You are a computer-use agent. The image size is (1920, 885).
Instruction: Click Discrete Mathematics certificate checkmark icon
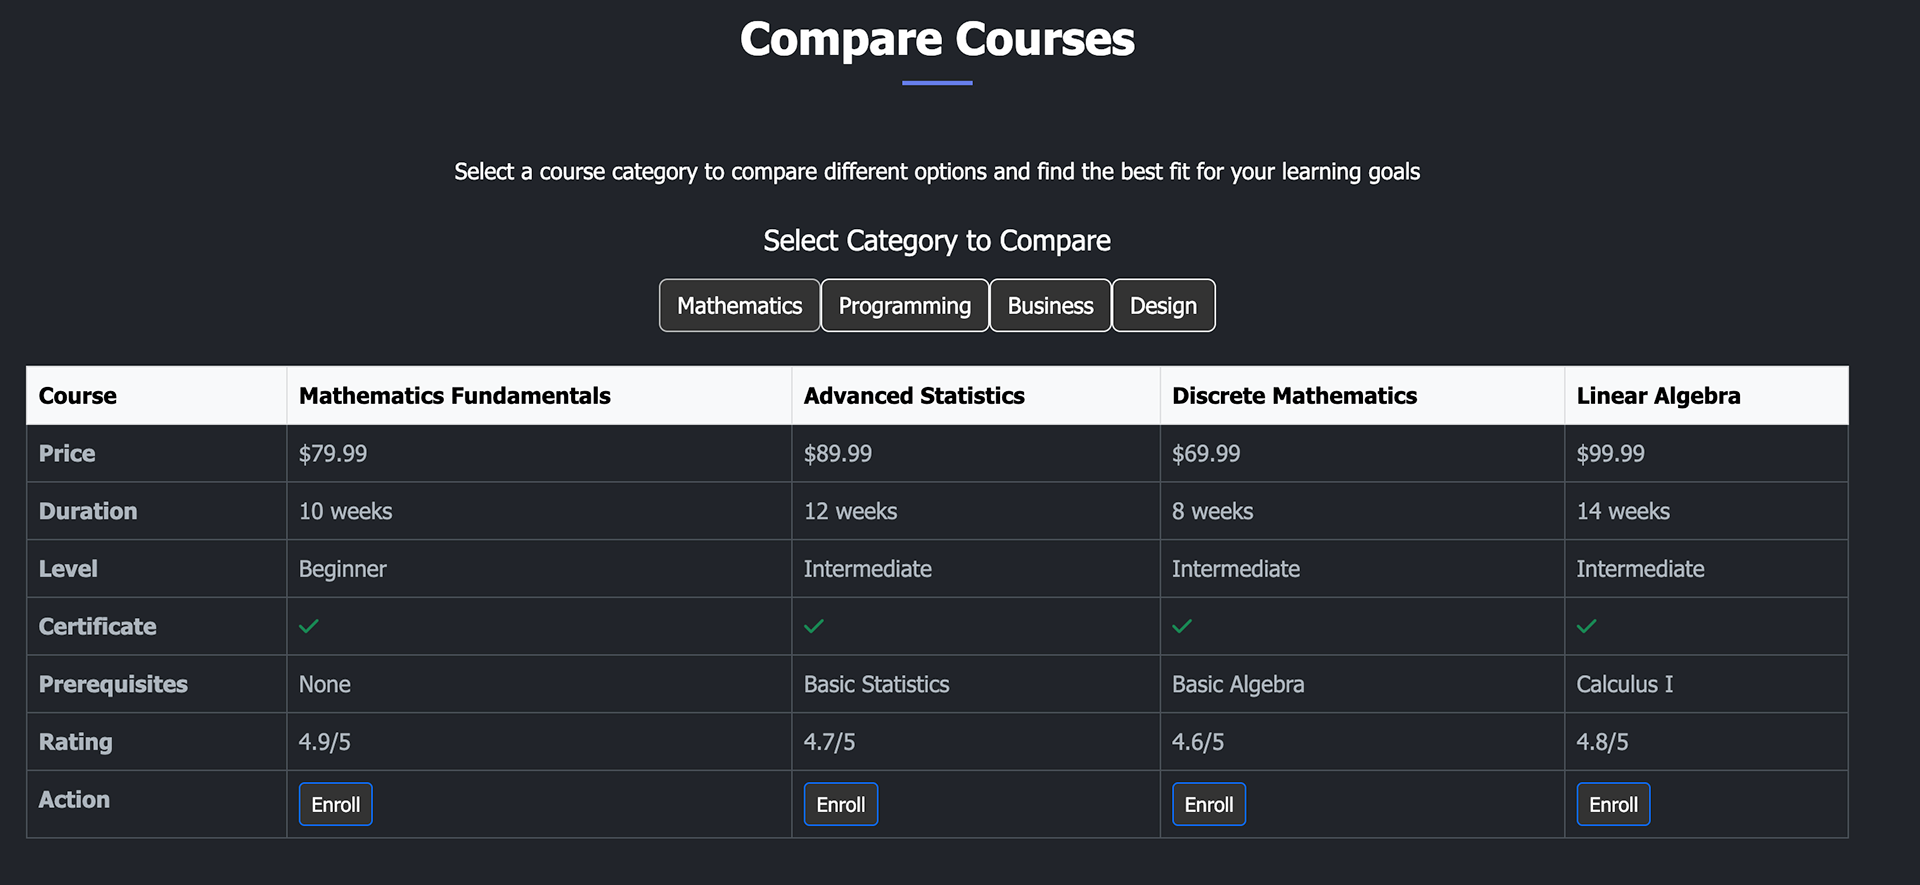pos(1182,627)
